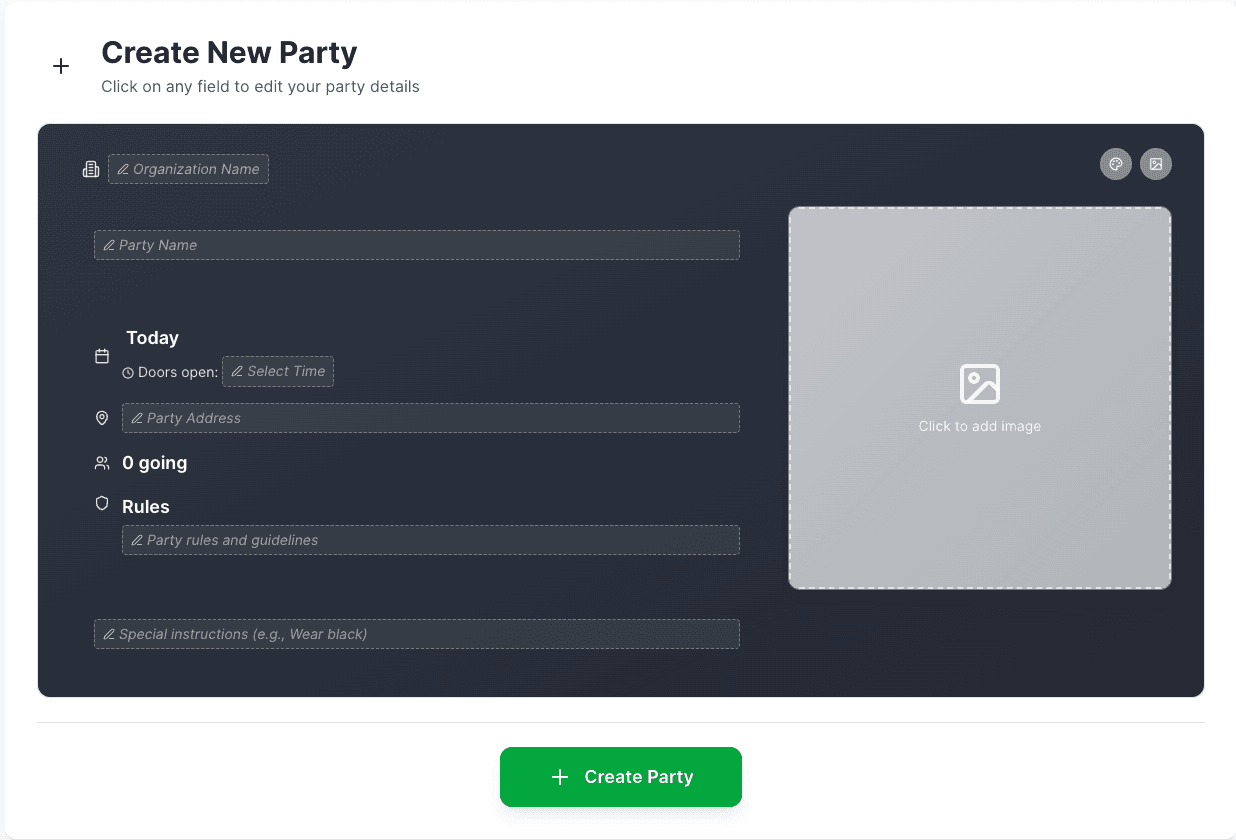
Task: Click the attendees icon next to 0 going
Action: [x=101, y=463]
